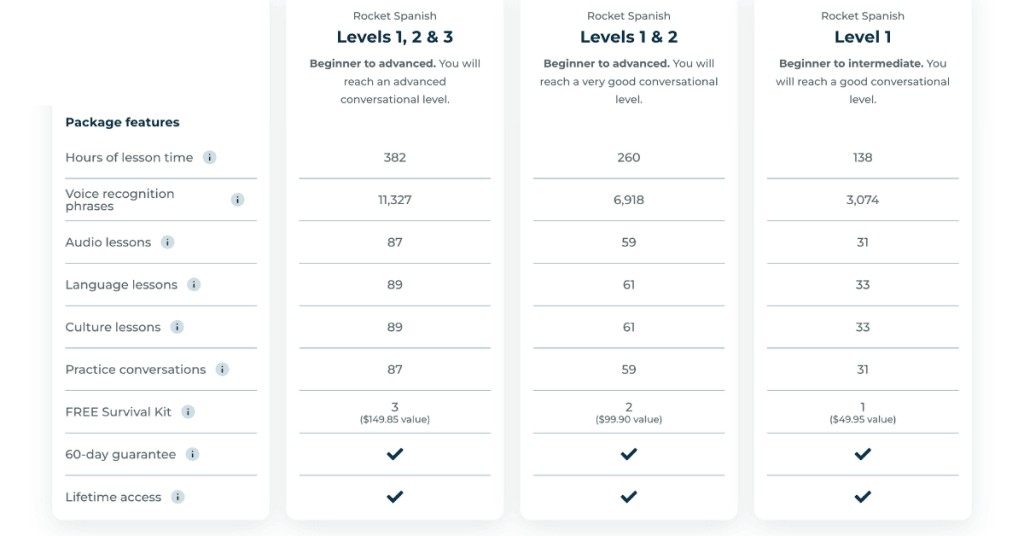
Task: Click the $49.95 value Survival Kit cell
Action: 863,413
